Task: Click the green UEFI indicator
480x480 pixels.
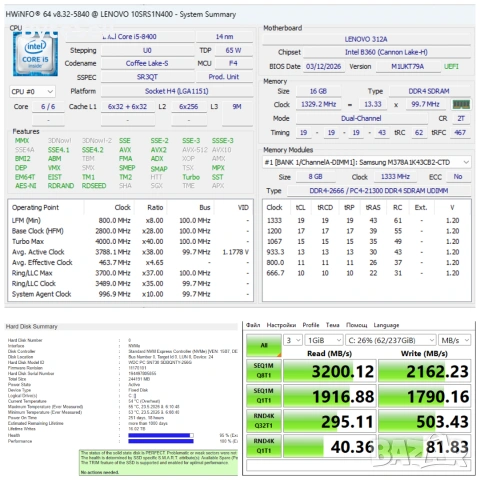Action: click(451, 67)
